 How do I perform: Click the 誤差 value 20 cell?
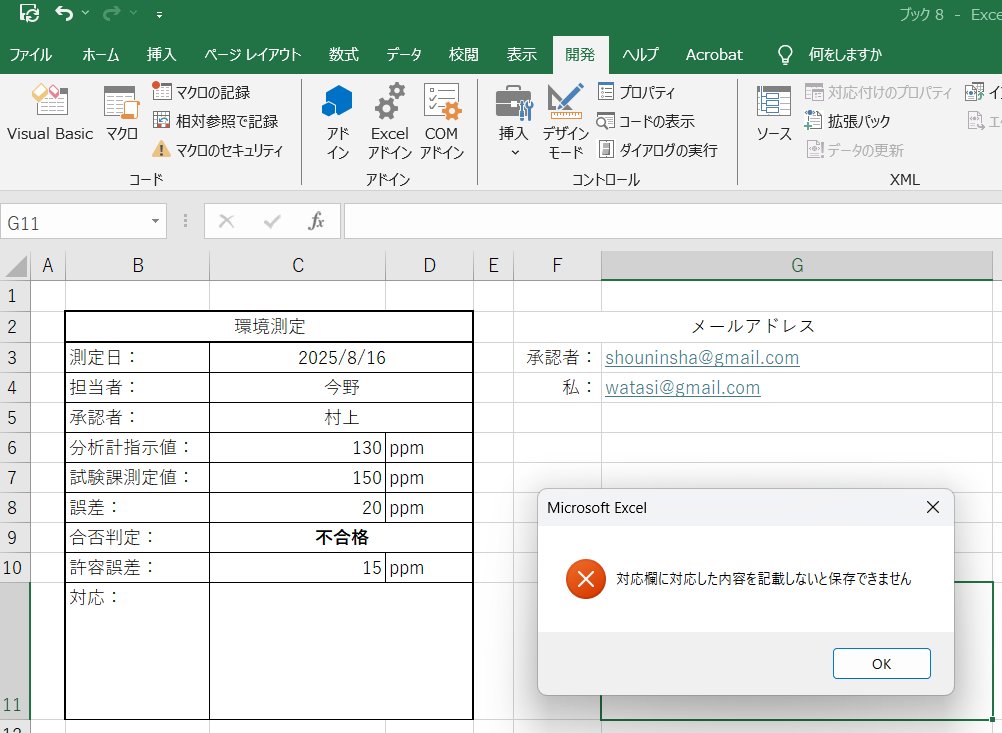pyautogui.click(x=298, y=507)
